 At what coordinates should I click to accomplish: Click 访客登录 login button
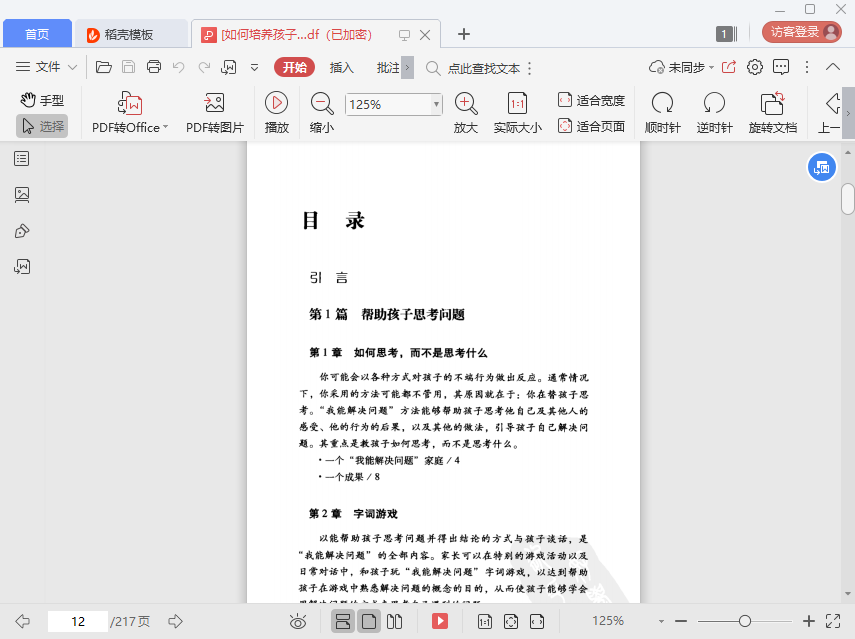(x=802, y=32)
